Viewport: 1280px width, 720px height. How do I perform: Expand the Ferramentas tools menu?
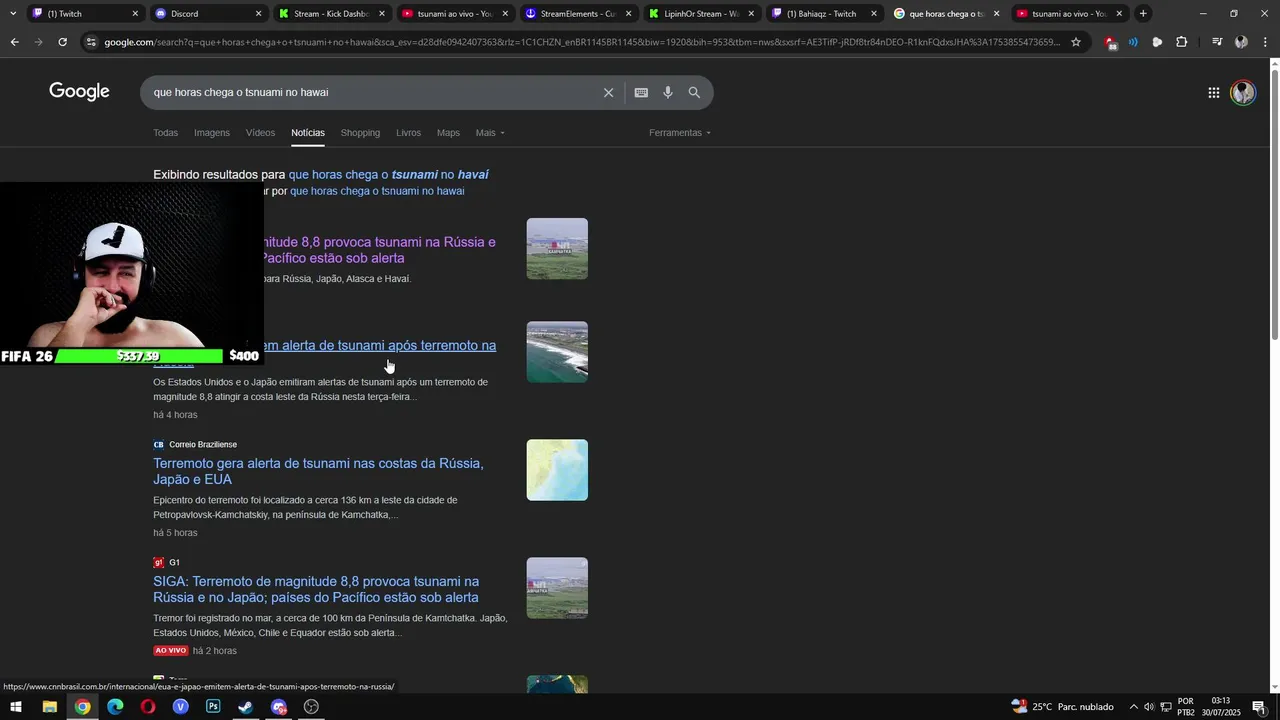click(x=680, y=133)
